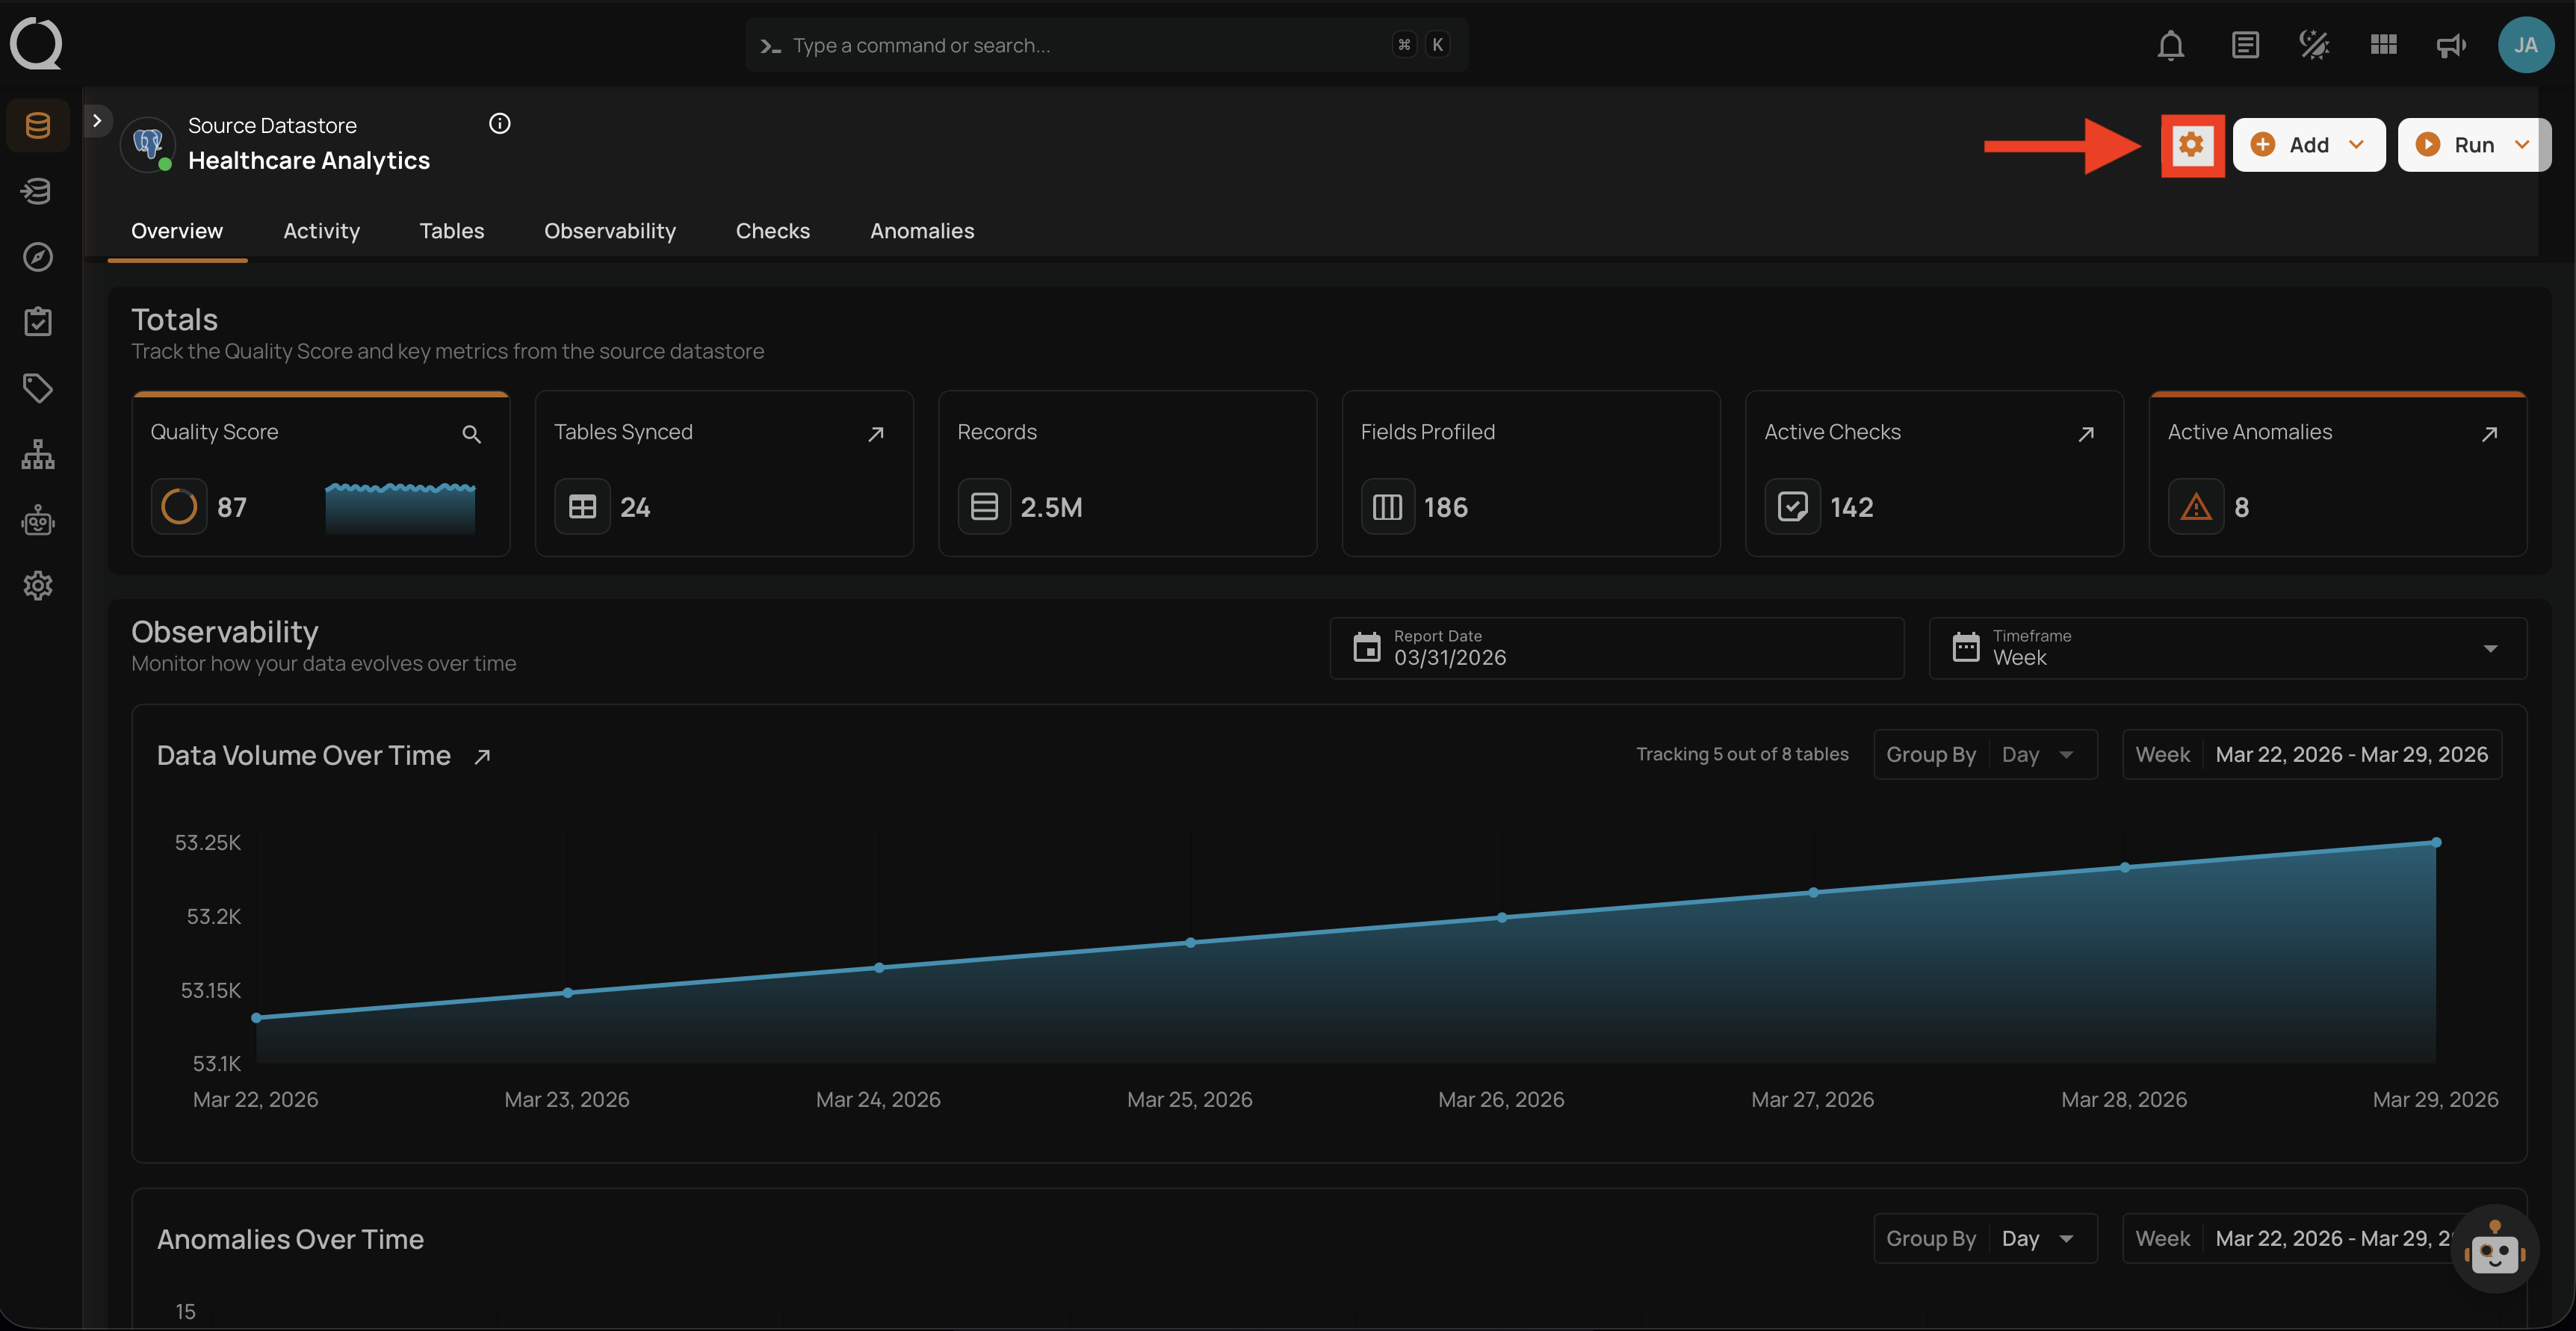Open the info icon beside Source Datastore
This screenshot has width=2576, height=1331.
click(x=500, y=124)
